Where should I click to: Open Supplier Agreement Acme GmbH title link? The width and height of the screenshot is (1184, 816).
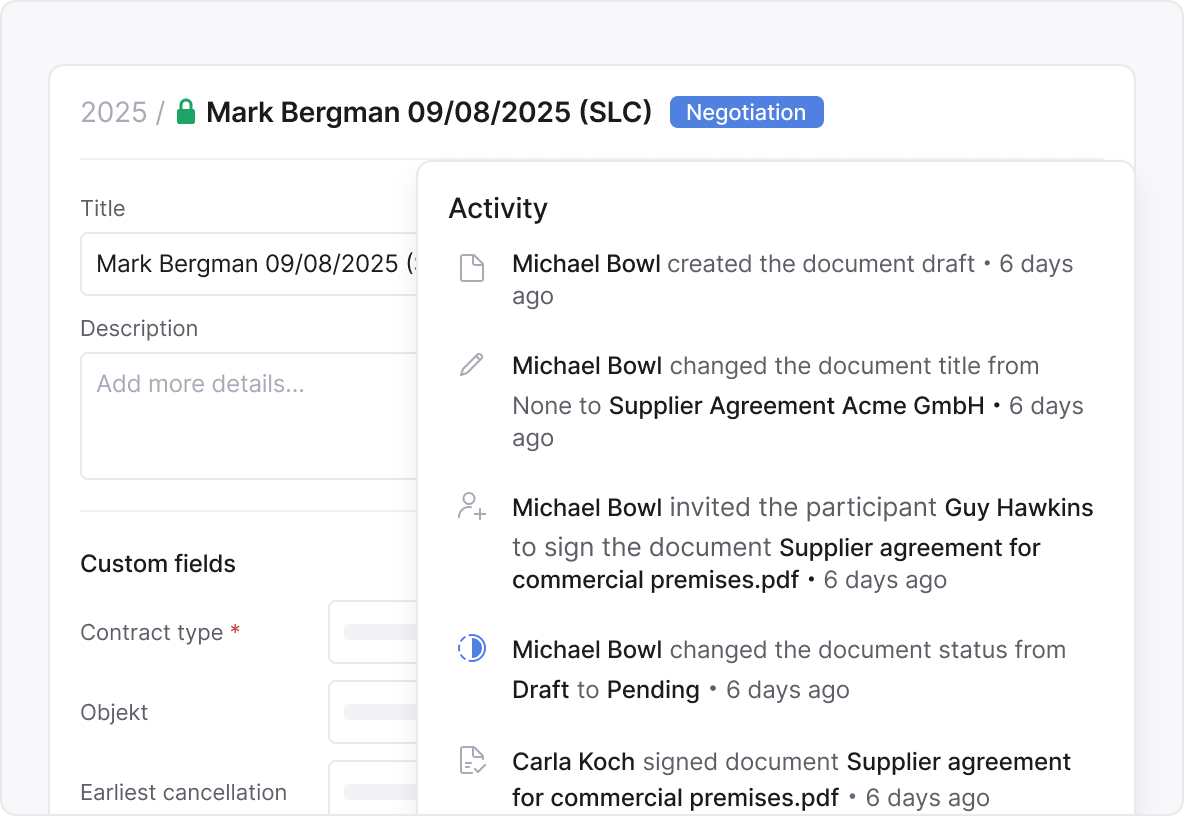pyautogui.click(x=796, y=406)
